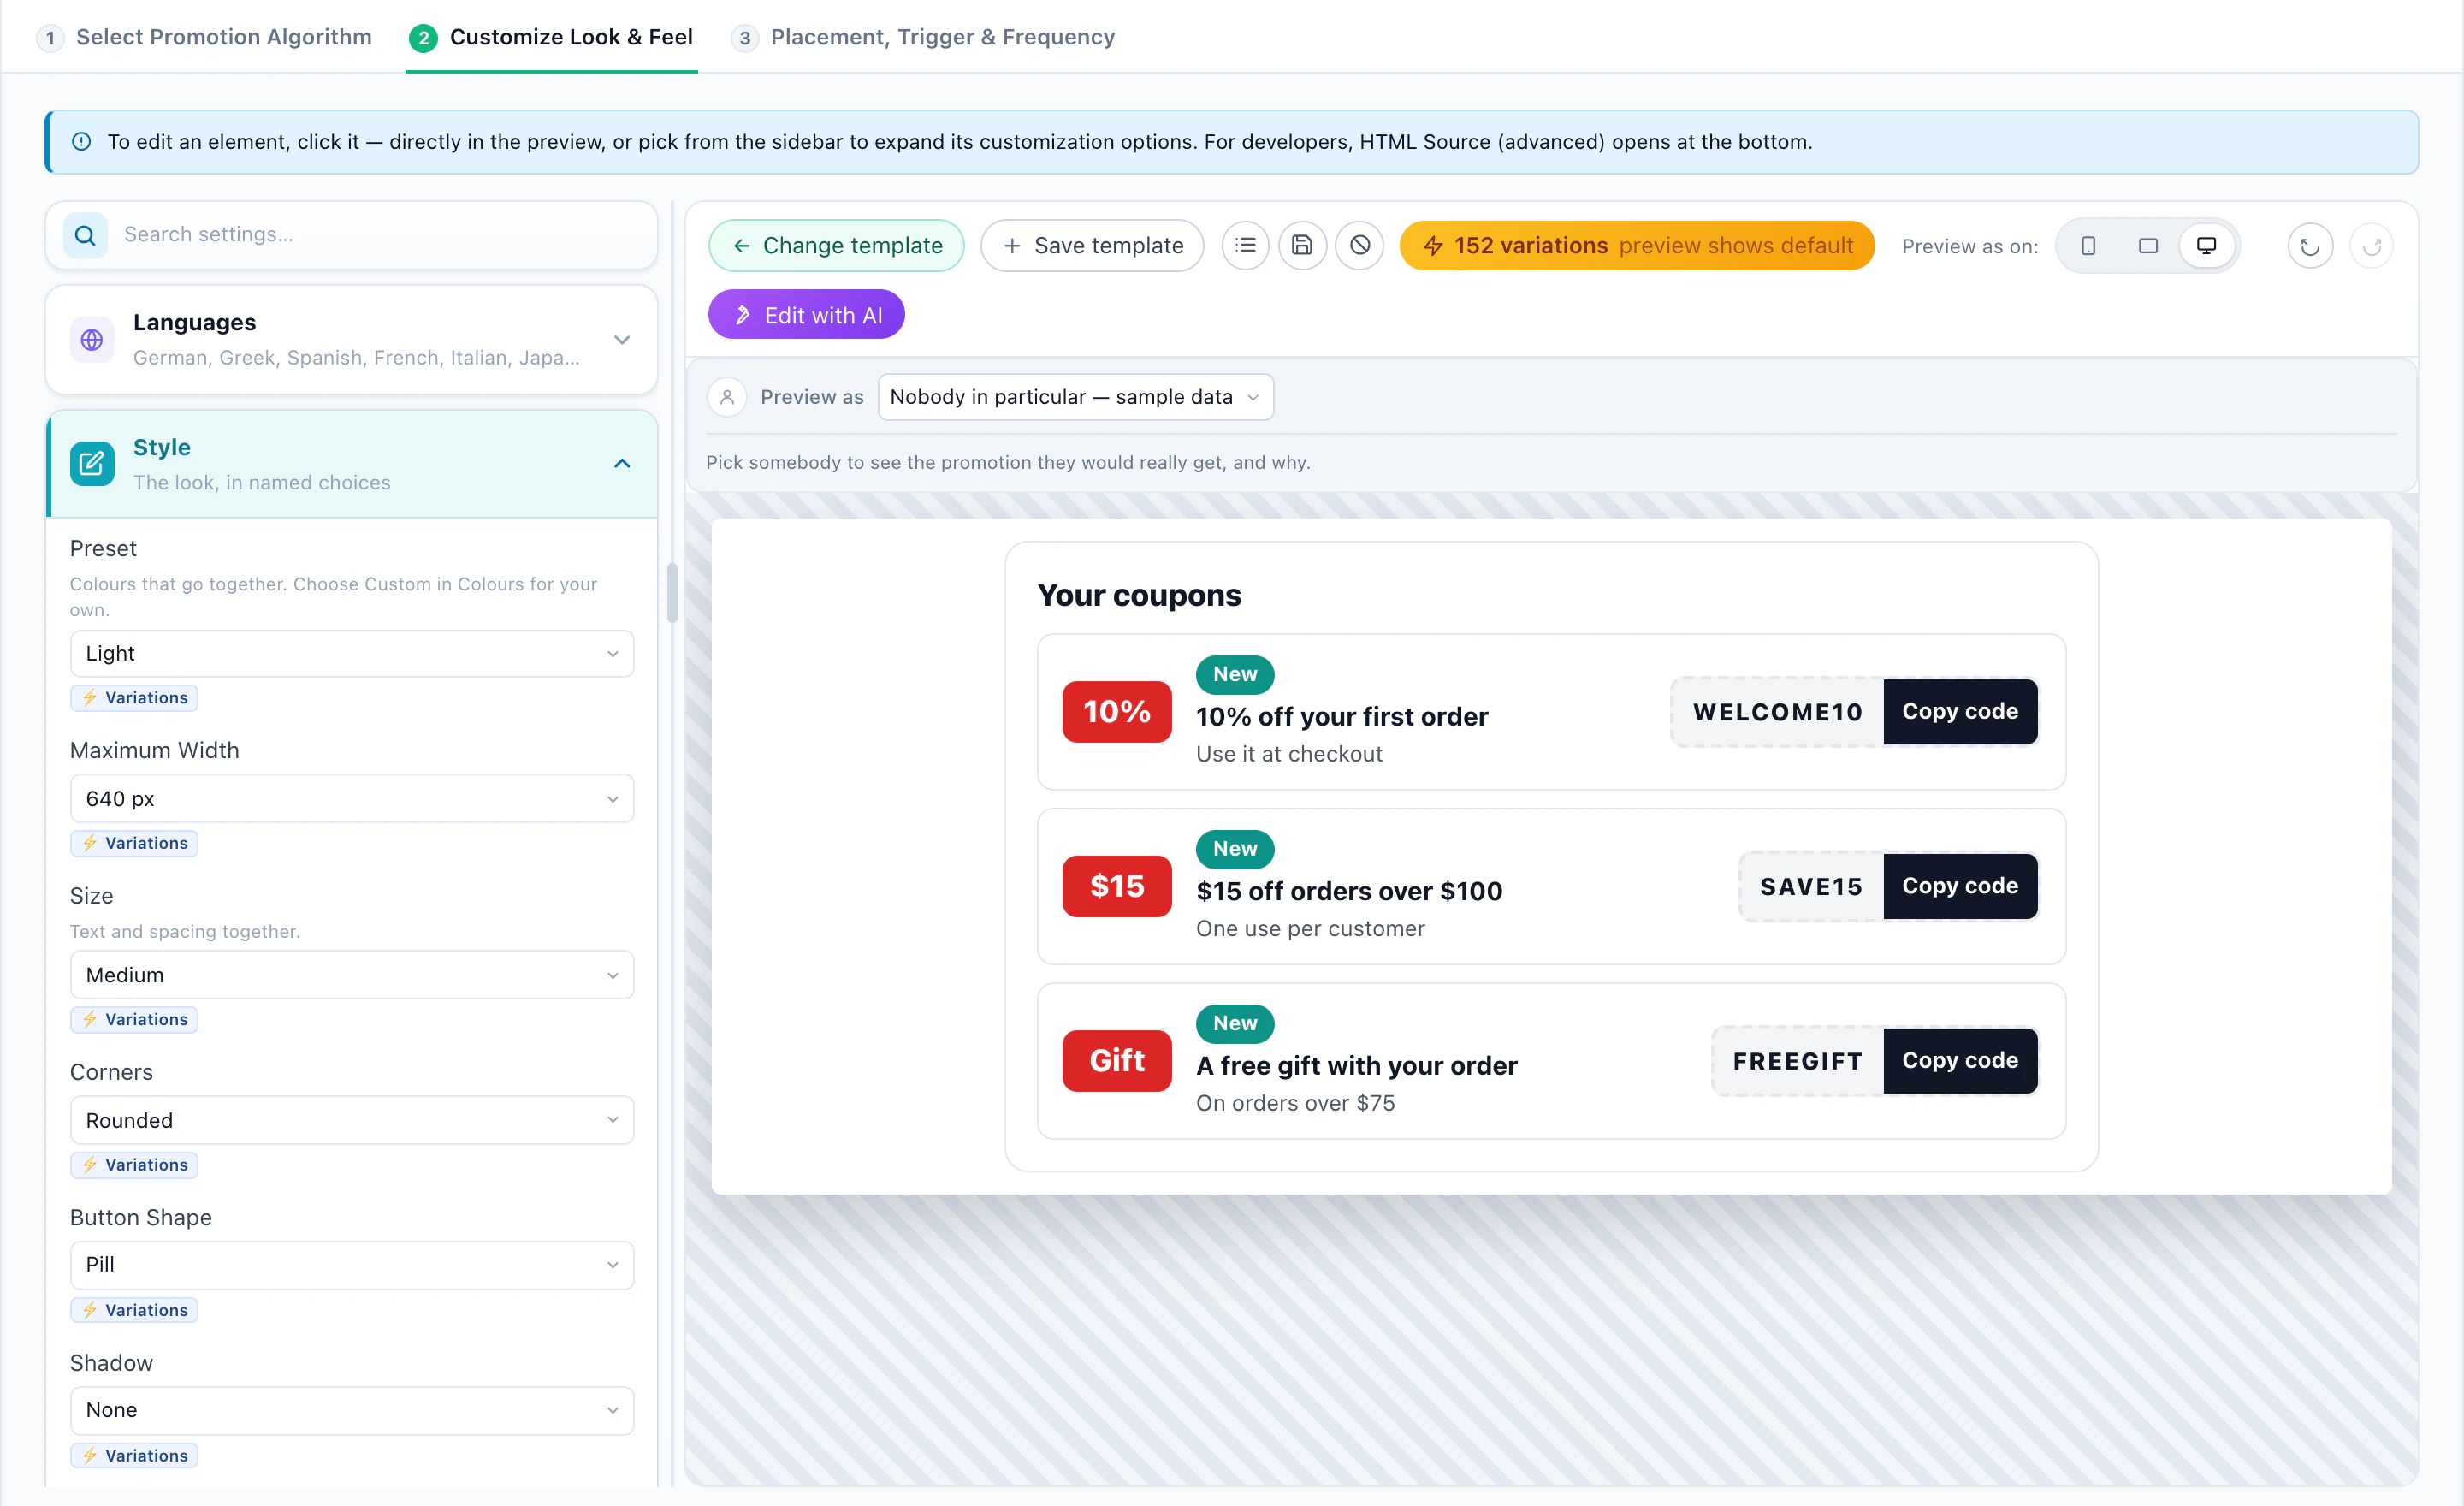Click the info icon in the blue banner
Image resolution: width=2464 pixels, height=1506 pixels.
82,142
